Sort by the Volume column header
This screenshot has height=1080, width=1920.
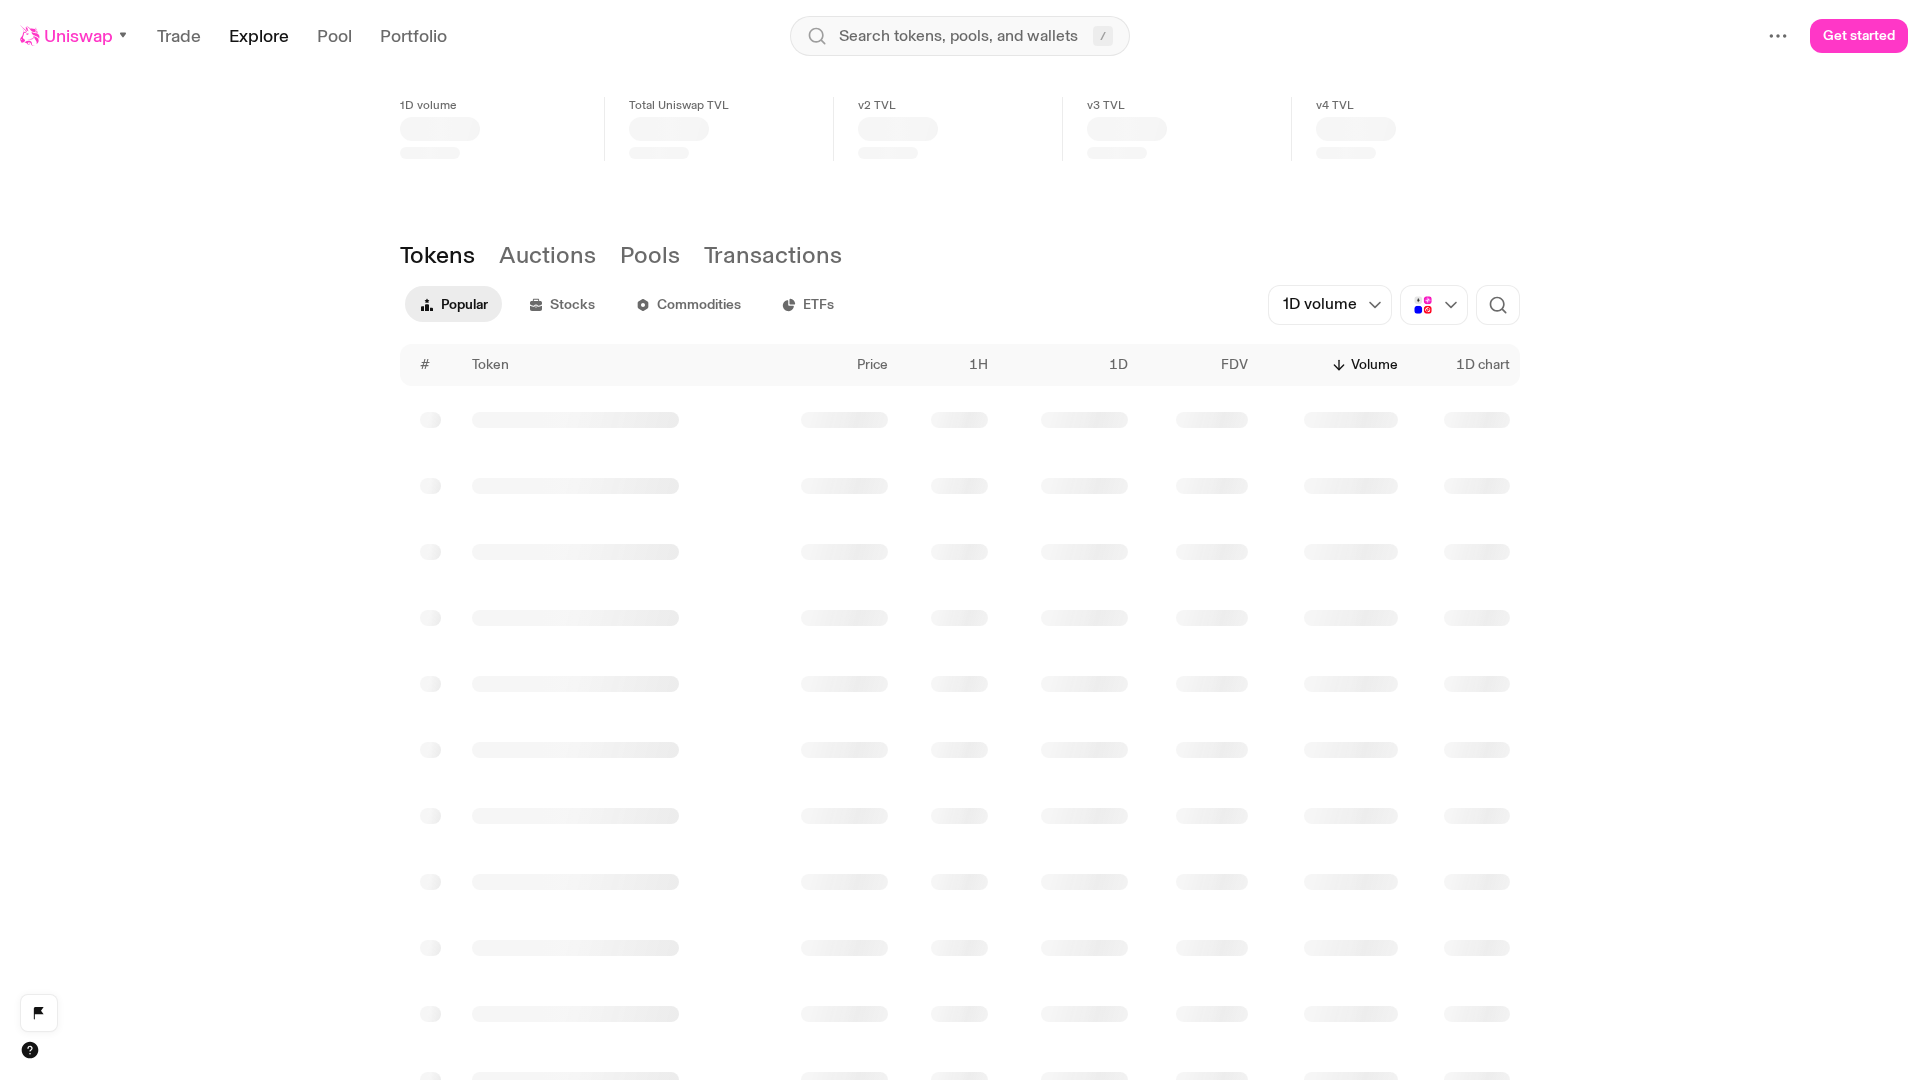(x=1365, y=365)
